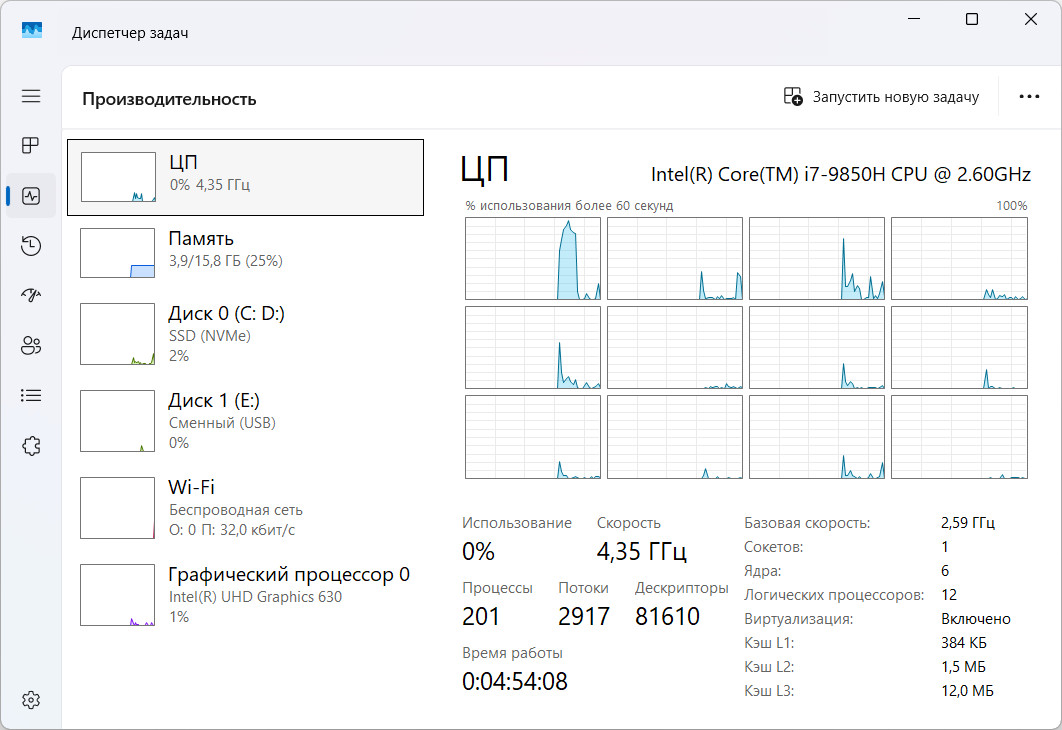
Task: Open Settings gear icon at bottom
Action: pyautogui.click(x=31, y=700)
